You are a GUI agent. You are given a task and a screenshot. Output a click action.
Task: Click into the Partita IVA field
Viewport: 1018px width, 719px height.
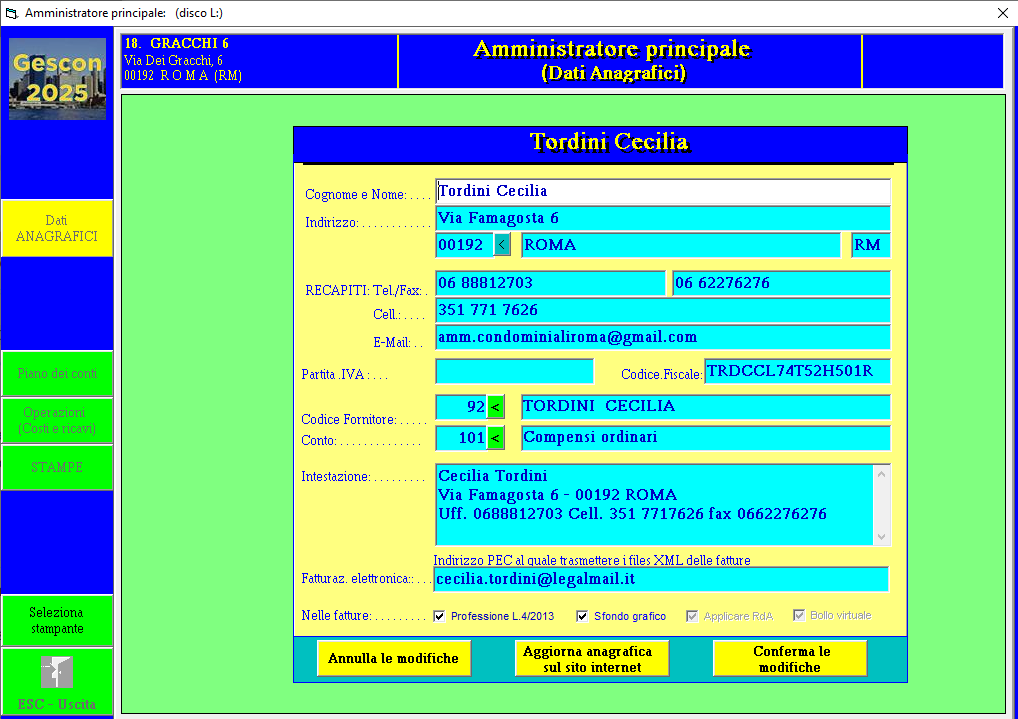514,372
